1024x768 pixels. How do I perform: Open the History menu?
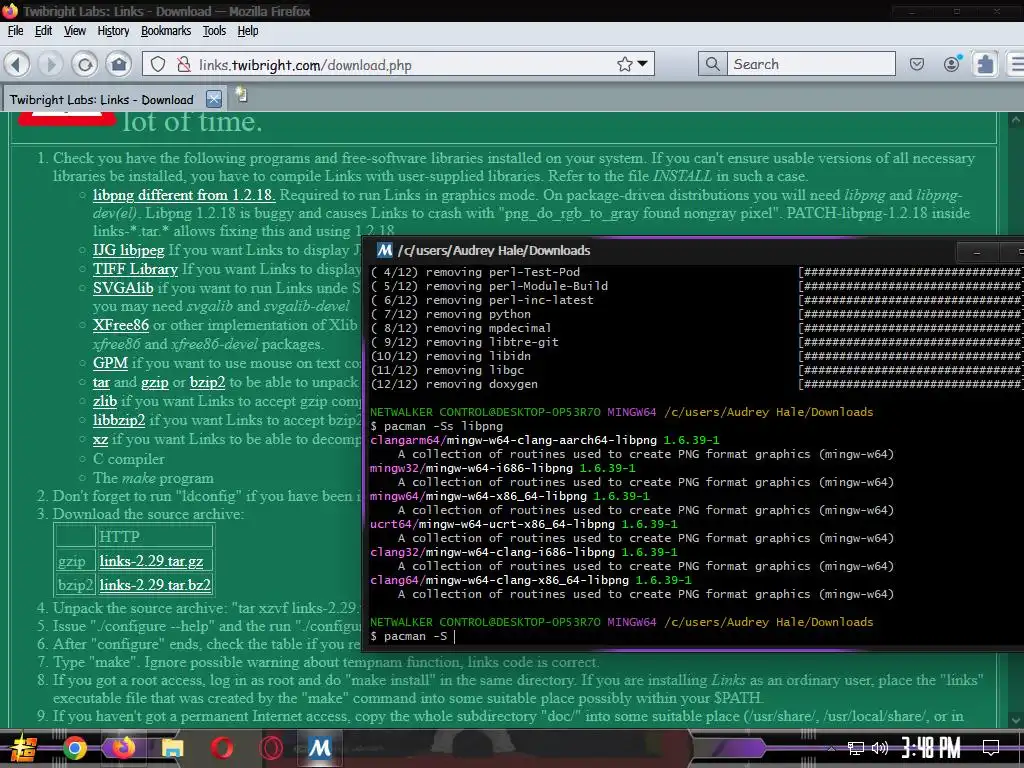[113, 31]
